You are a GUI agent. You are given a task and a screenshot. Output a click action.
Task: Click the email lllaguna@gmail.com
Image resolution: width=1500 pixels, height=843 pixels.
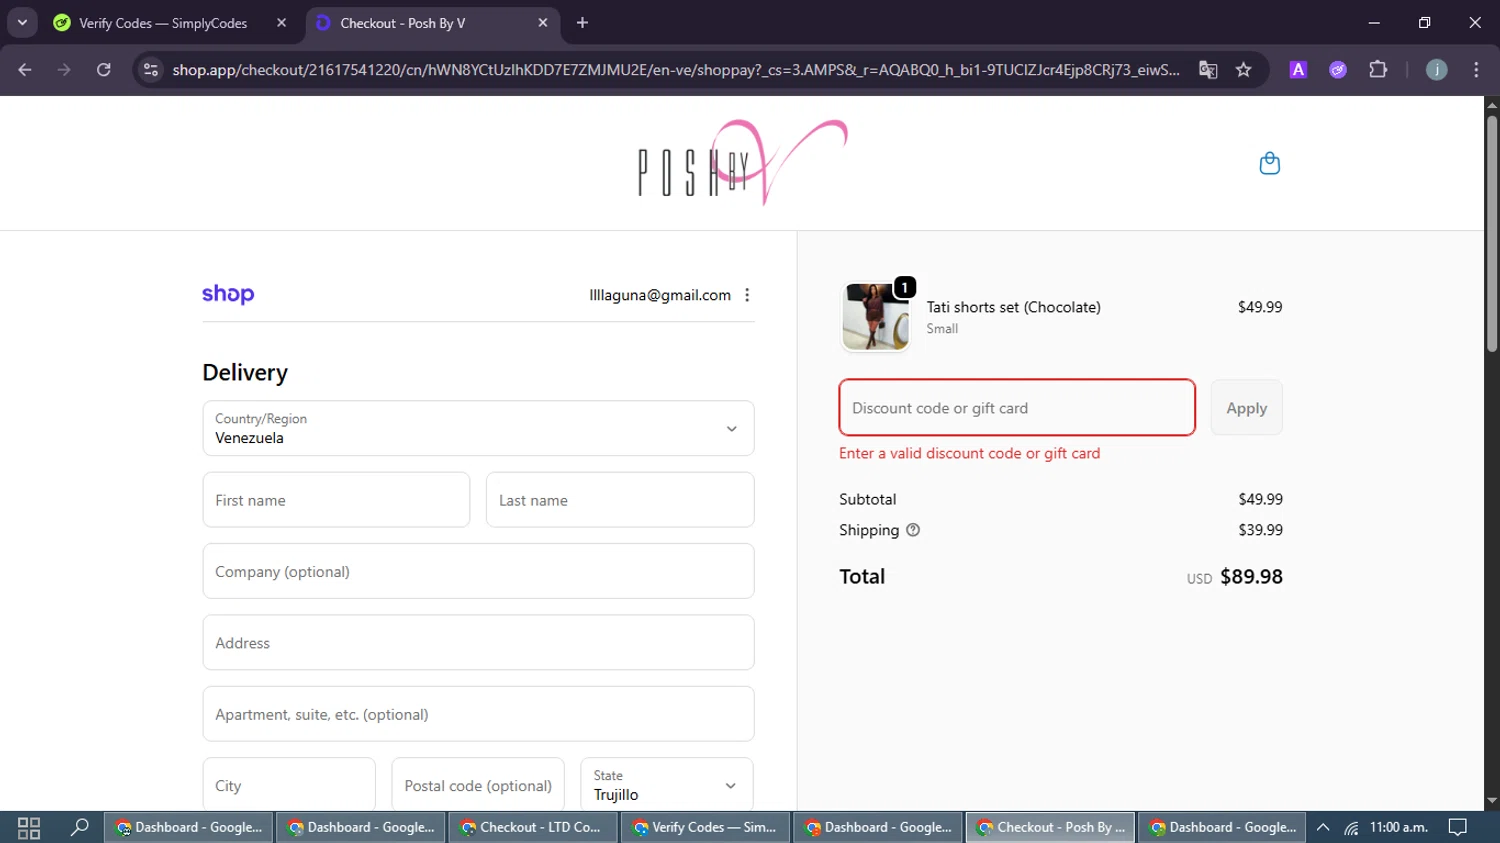click(x=660, y=295)
